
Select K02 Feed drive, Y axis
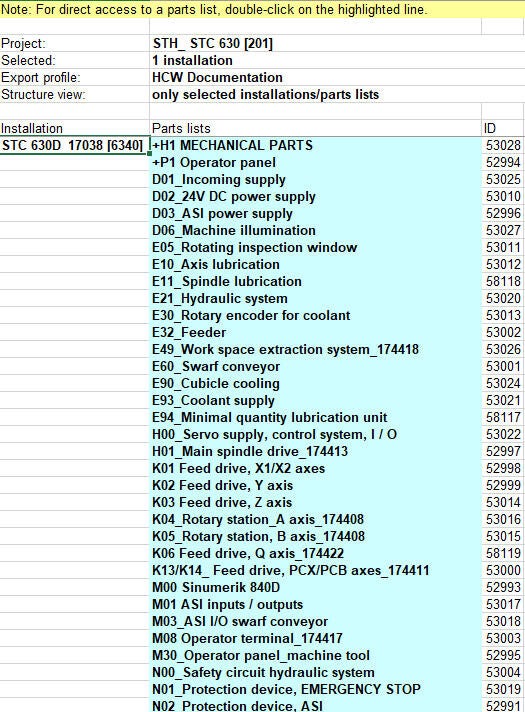pyautogui.click(x=315, y=485)
